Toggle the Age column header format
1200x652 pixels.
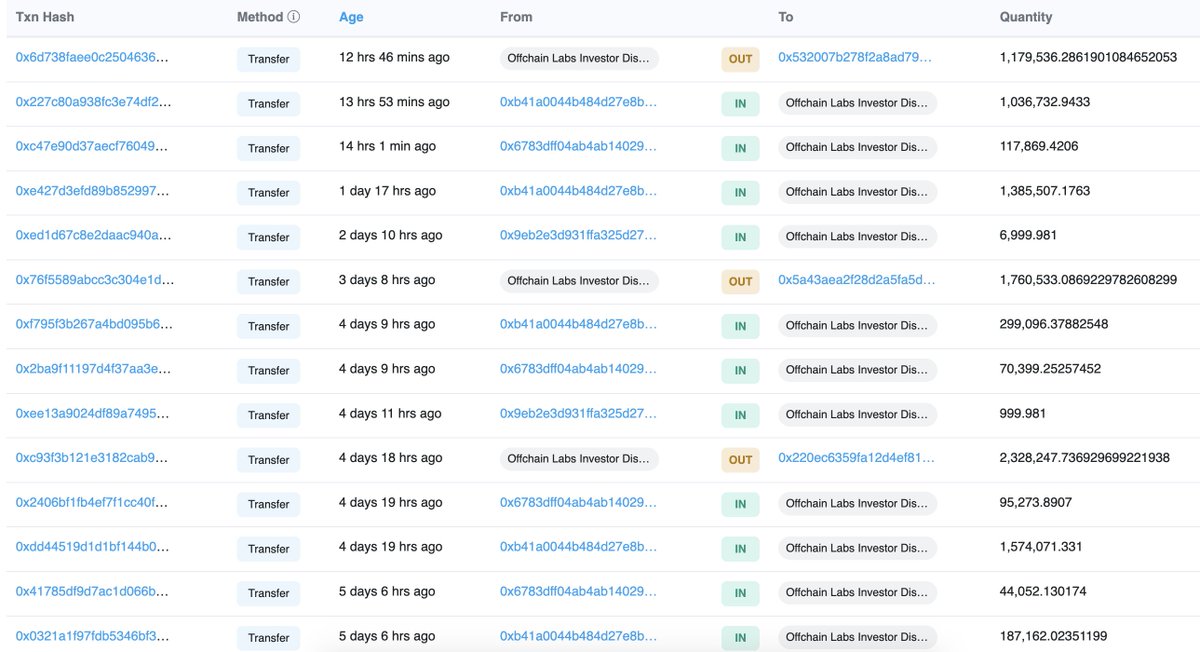351,17
